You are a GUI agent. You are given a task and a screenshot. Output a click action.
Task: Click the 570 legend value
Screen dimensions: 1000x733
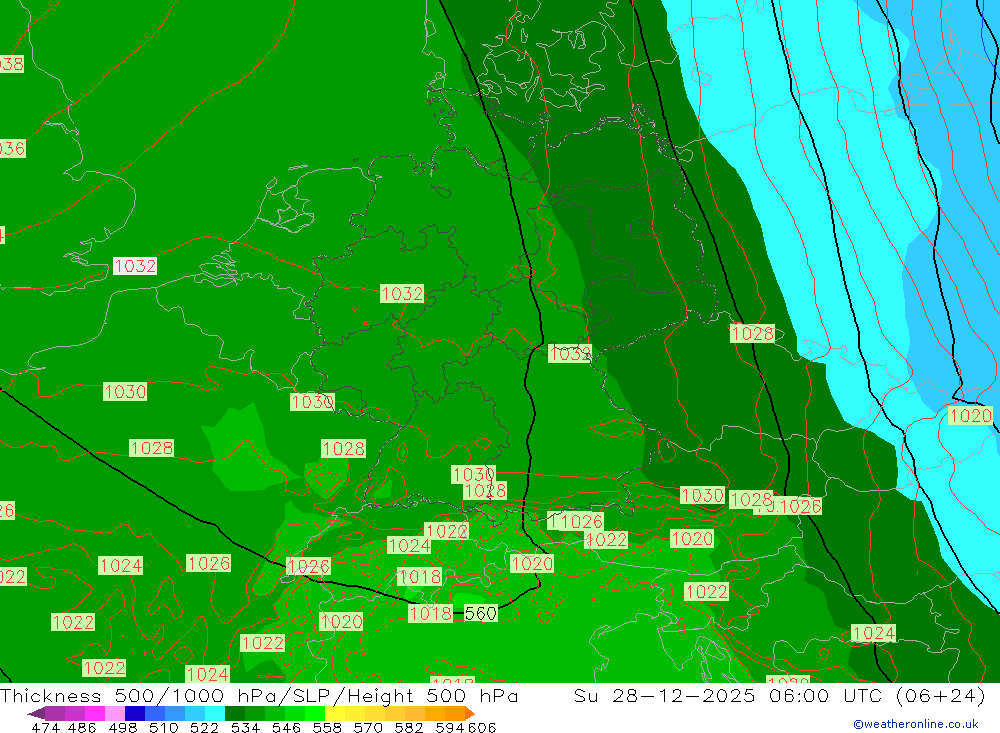coord(368,727)
